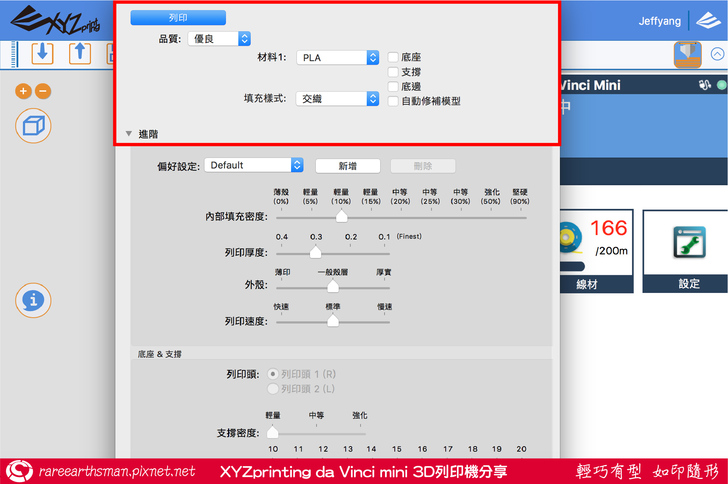Adjust the 列印速度 slider handle

[x=333, y=320]
